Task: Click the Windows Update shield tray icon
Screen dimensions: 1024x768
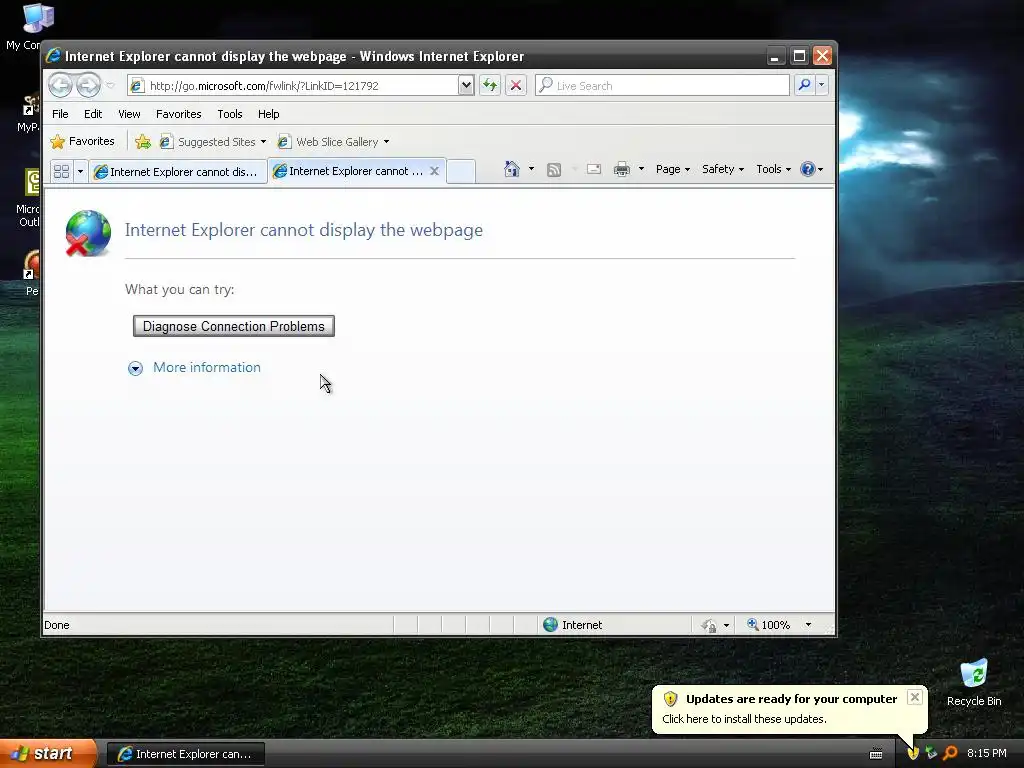Action: pyautogui.click(x=913, y=753)
